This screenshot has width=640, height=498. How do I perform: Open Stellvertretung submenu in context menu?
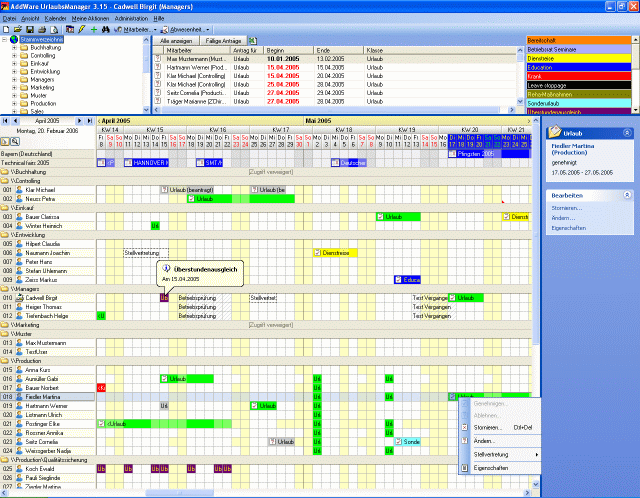500,454
